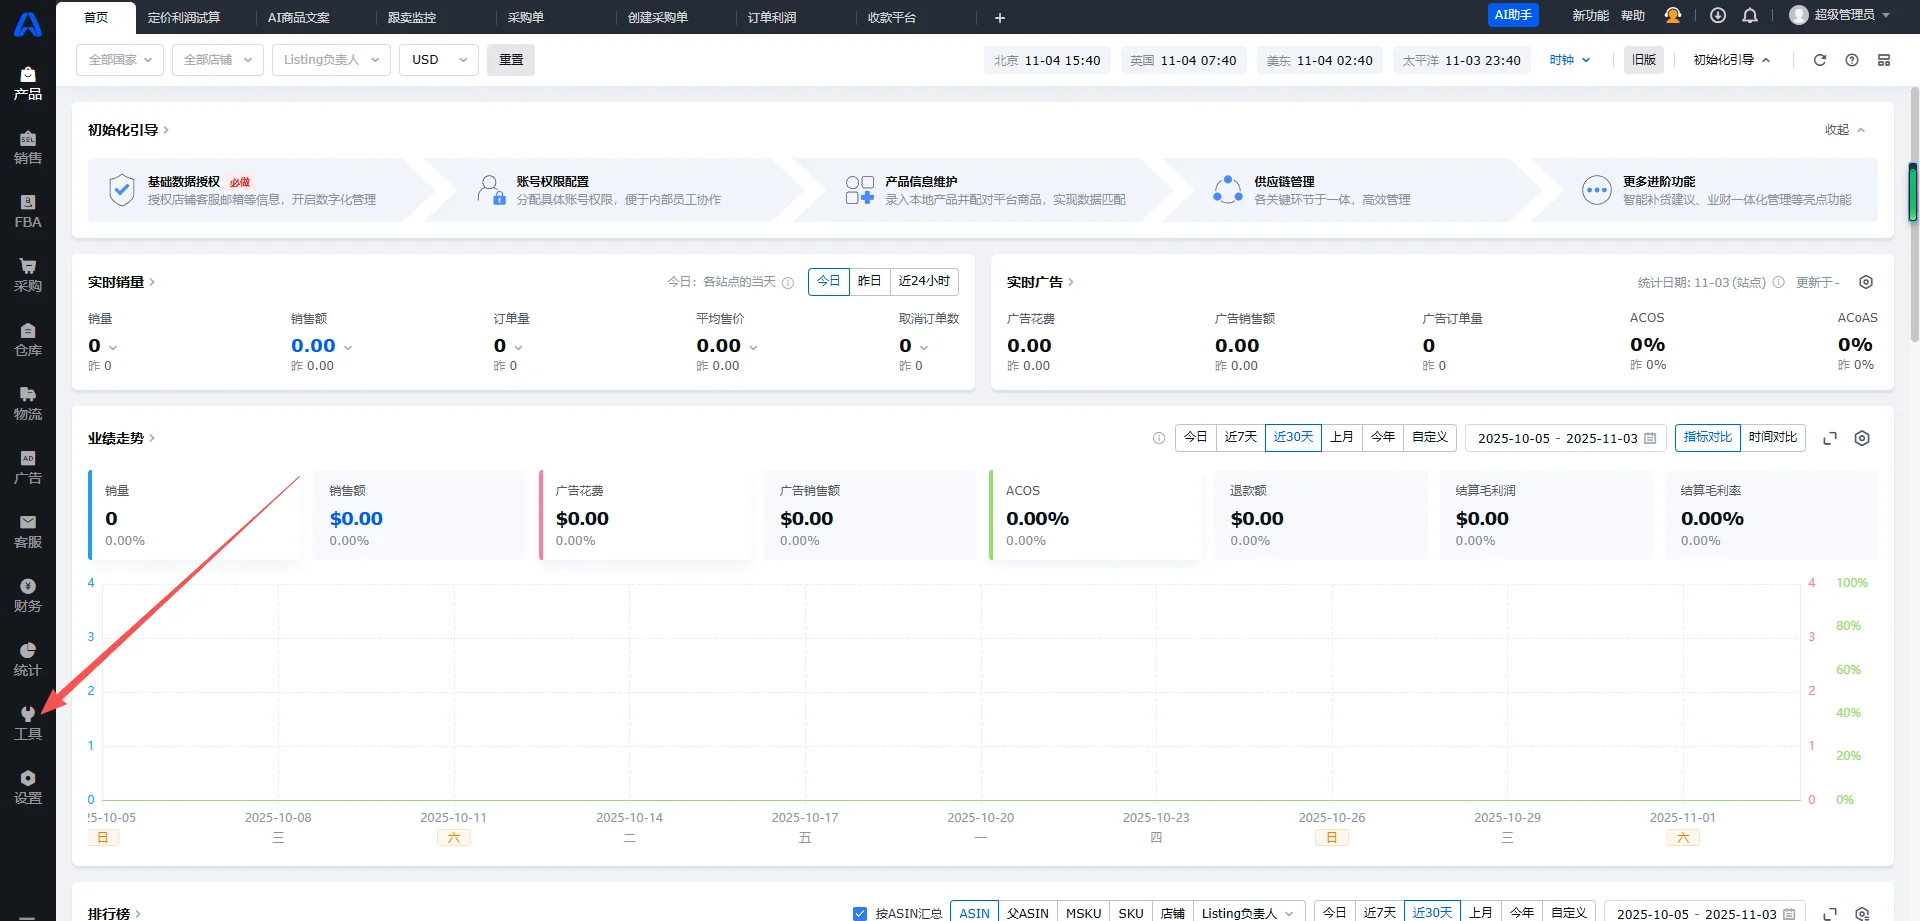Uncheck the 按ASIN汇总 checkbox

coord(860,913)
